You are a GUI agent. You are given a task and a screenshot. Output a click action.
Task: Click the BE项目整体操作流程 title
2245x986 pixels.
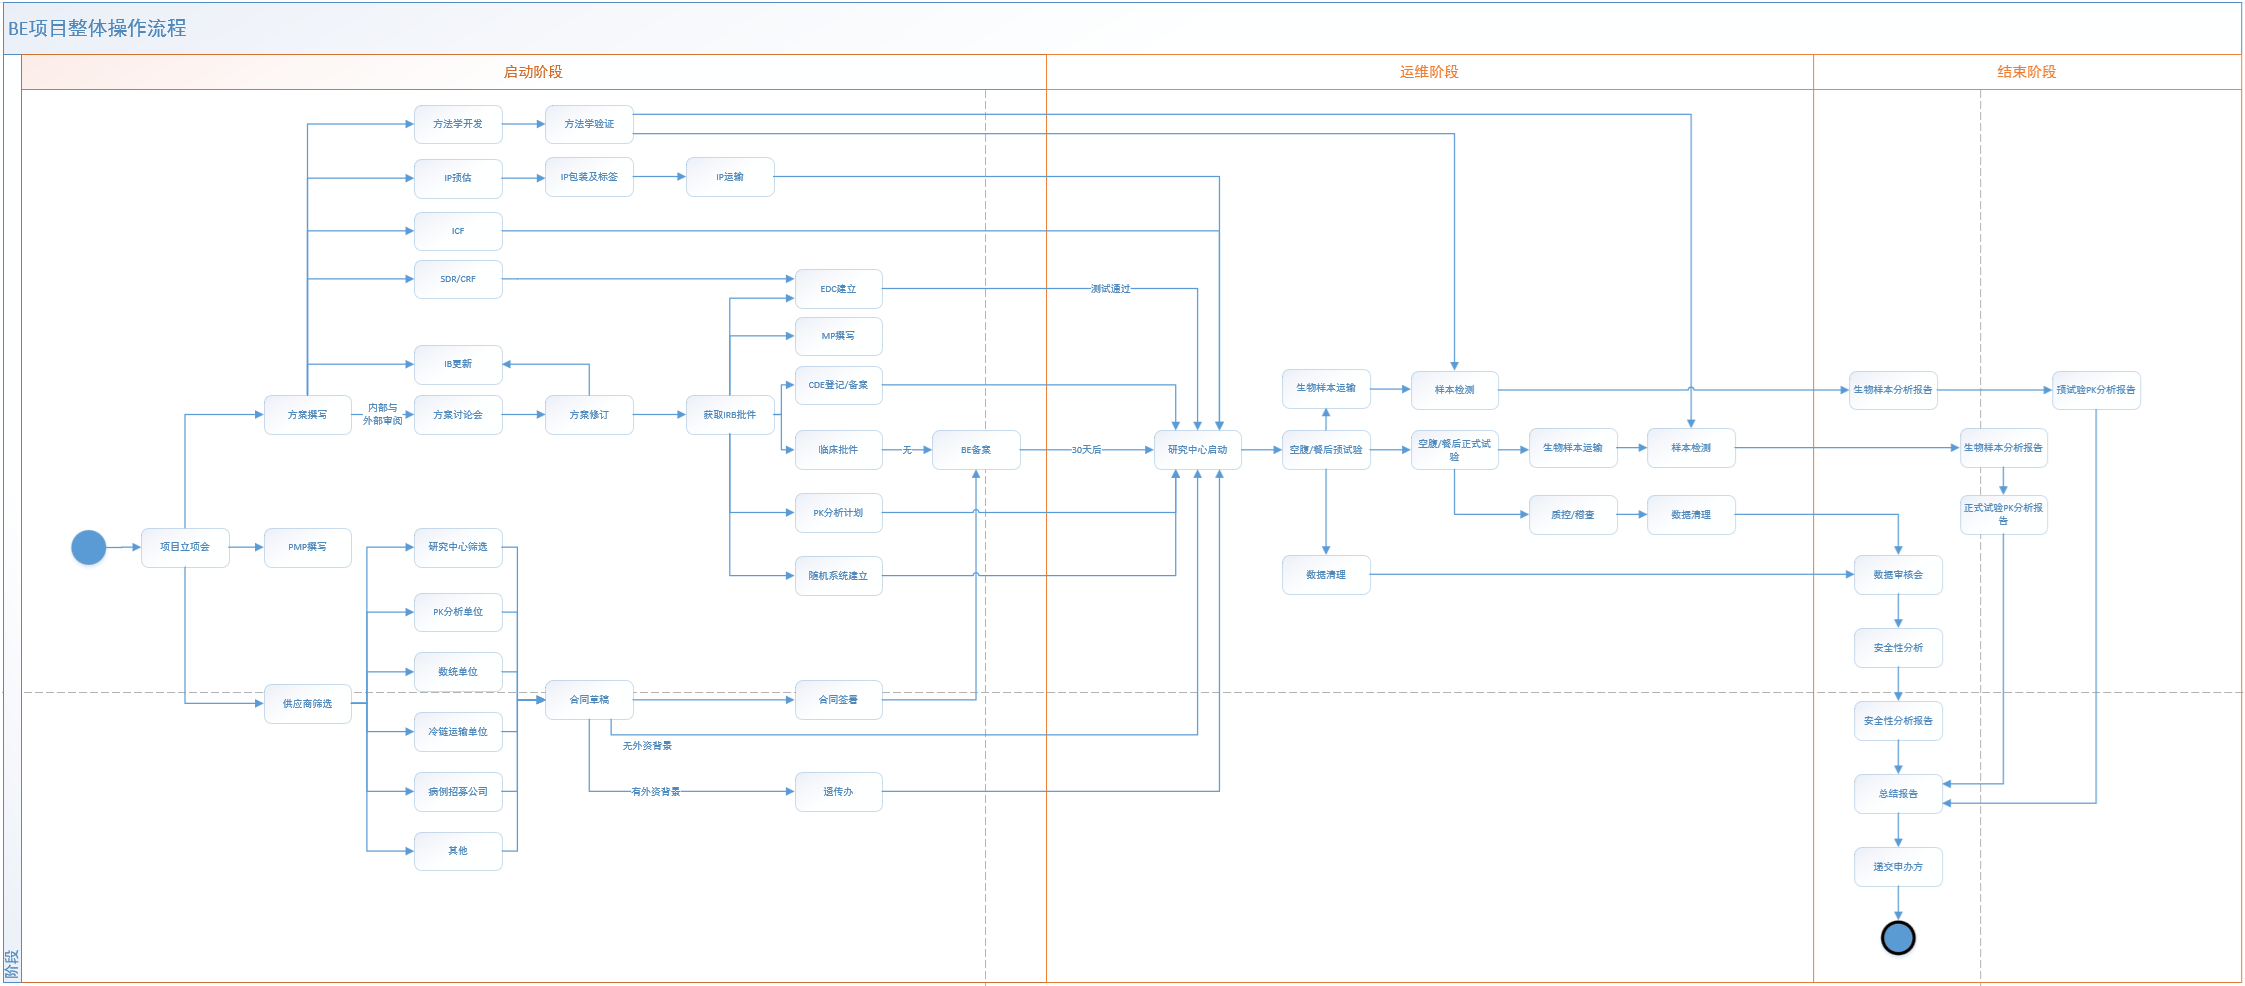coord(97,28)
